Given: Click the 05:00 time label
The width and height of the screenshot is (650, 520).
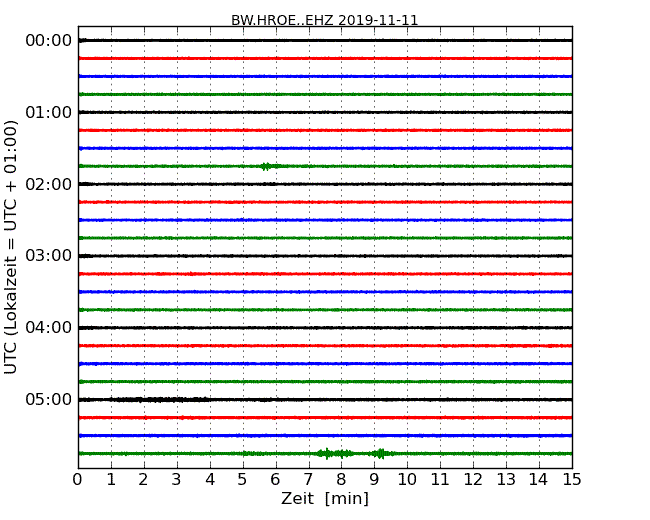Looking at the screenshot, I should [49, 399].
